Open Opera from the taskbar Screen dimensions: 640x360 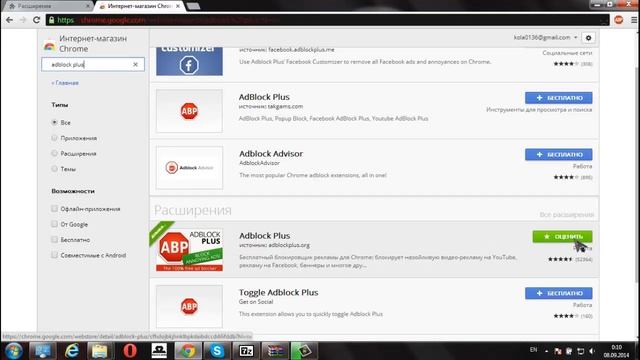coord(130,351)
